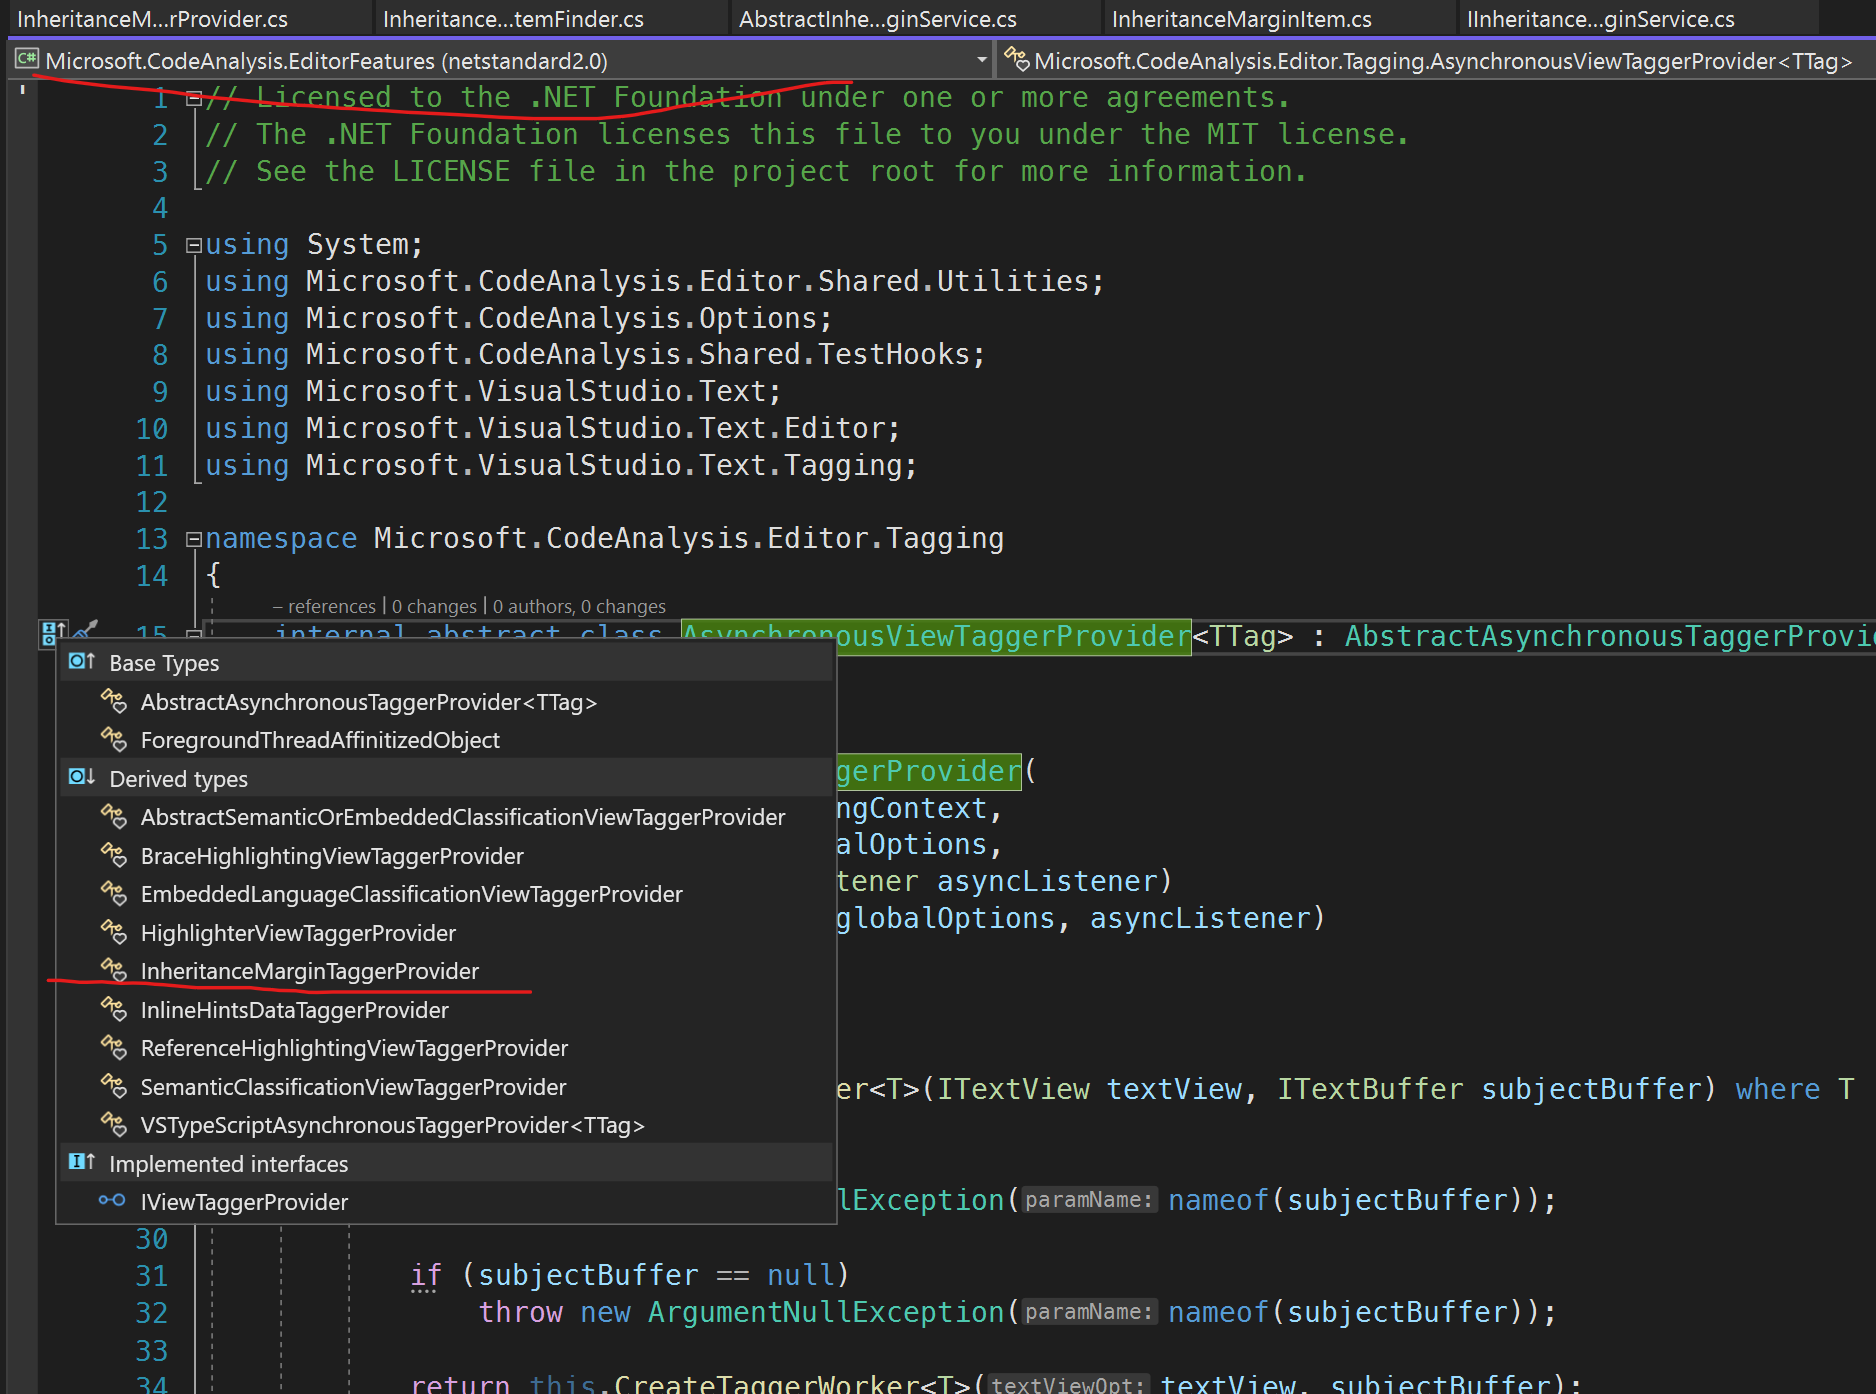Click class icon beside AbstractAsynchronousTaggerProvider<TTag>

113,702
